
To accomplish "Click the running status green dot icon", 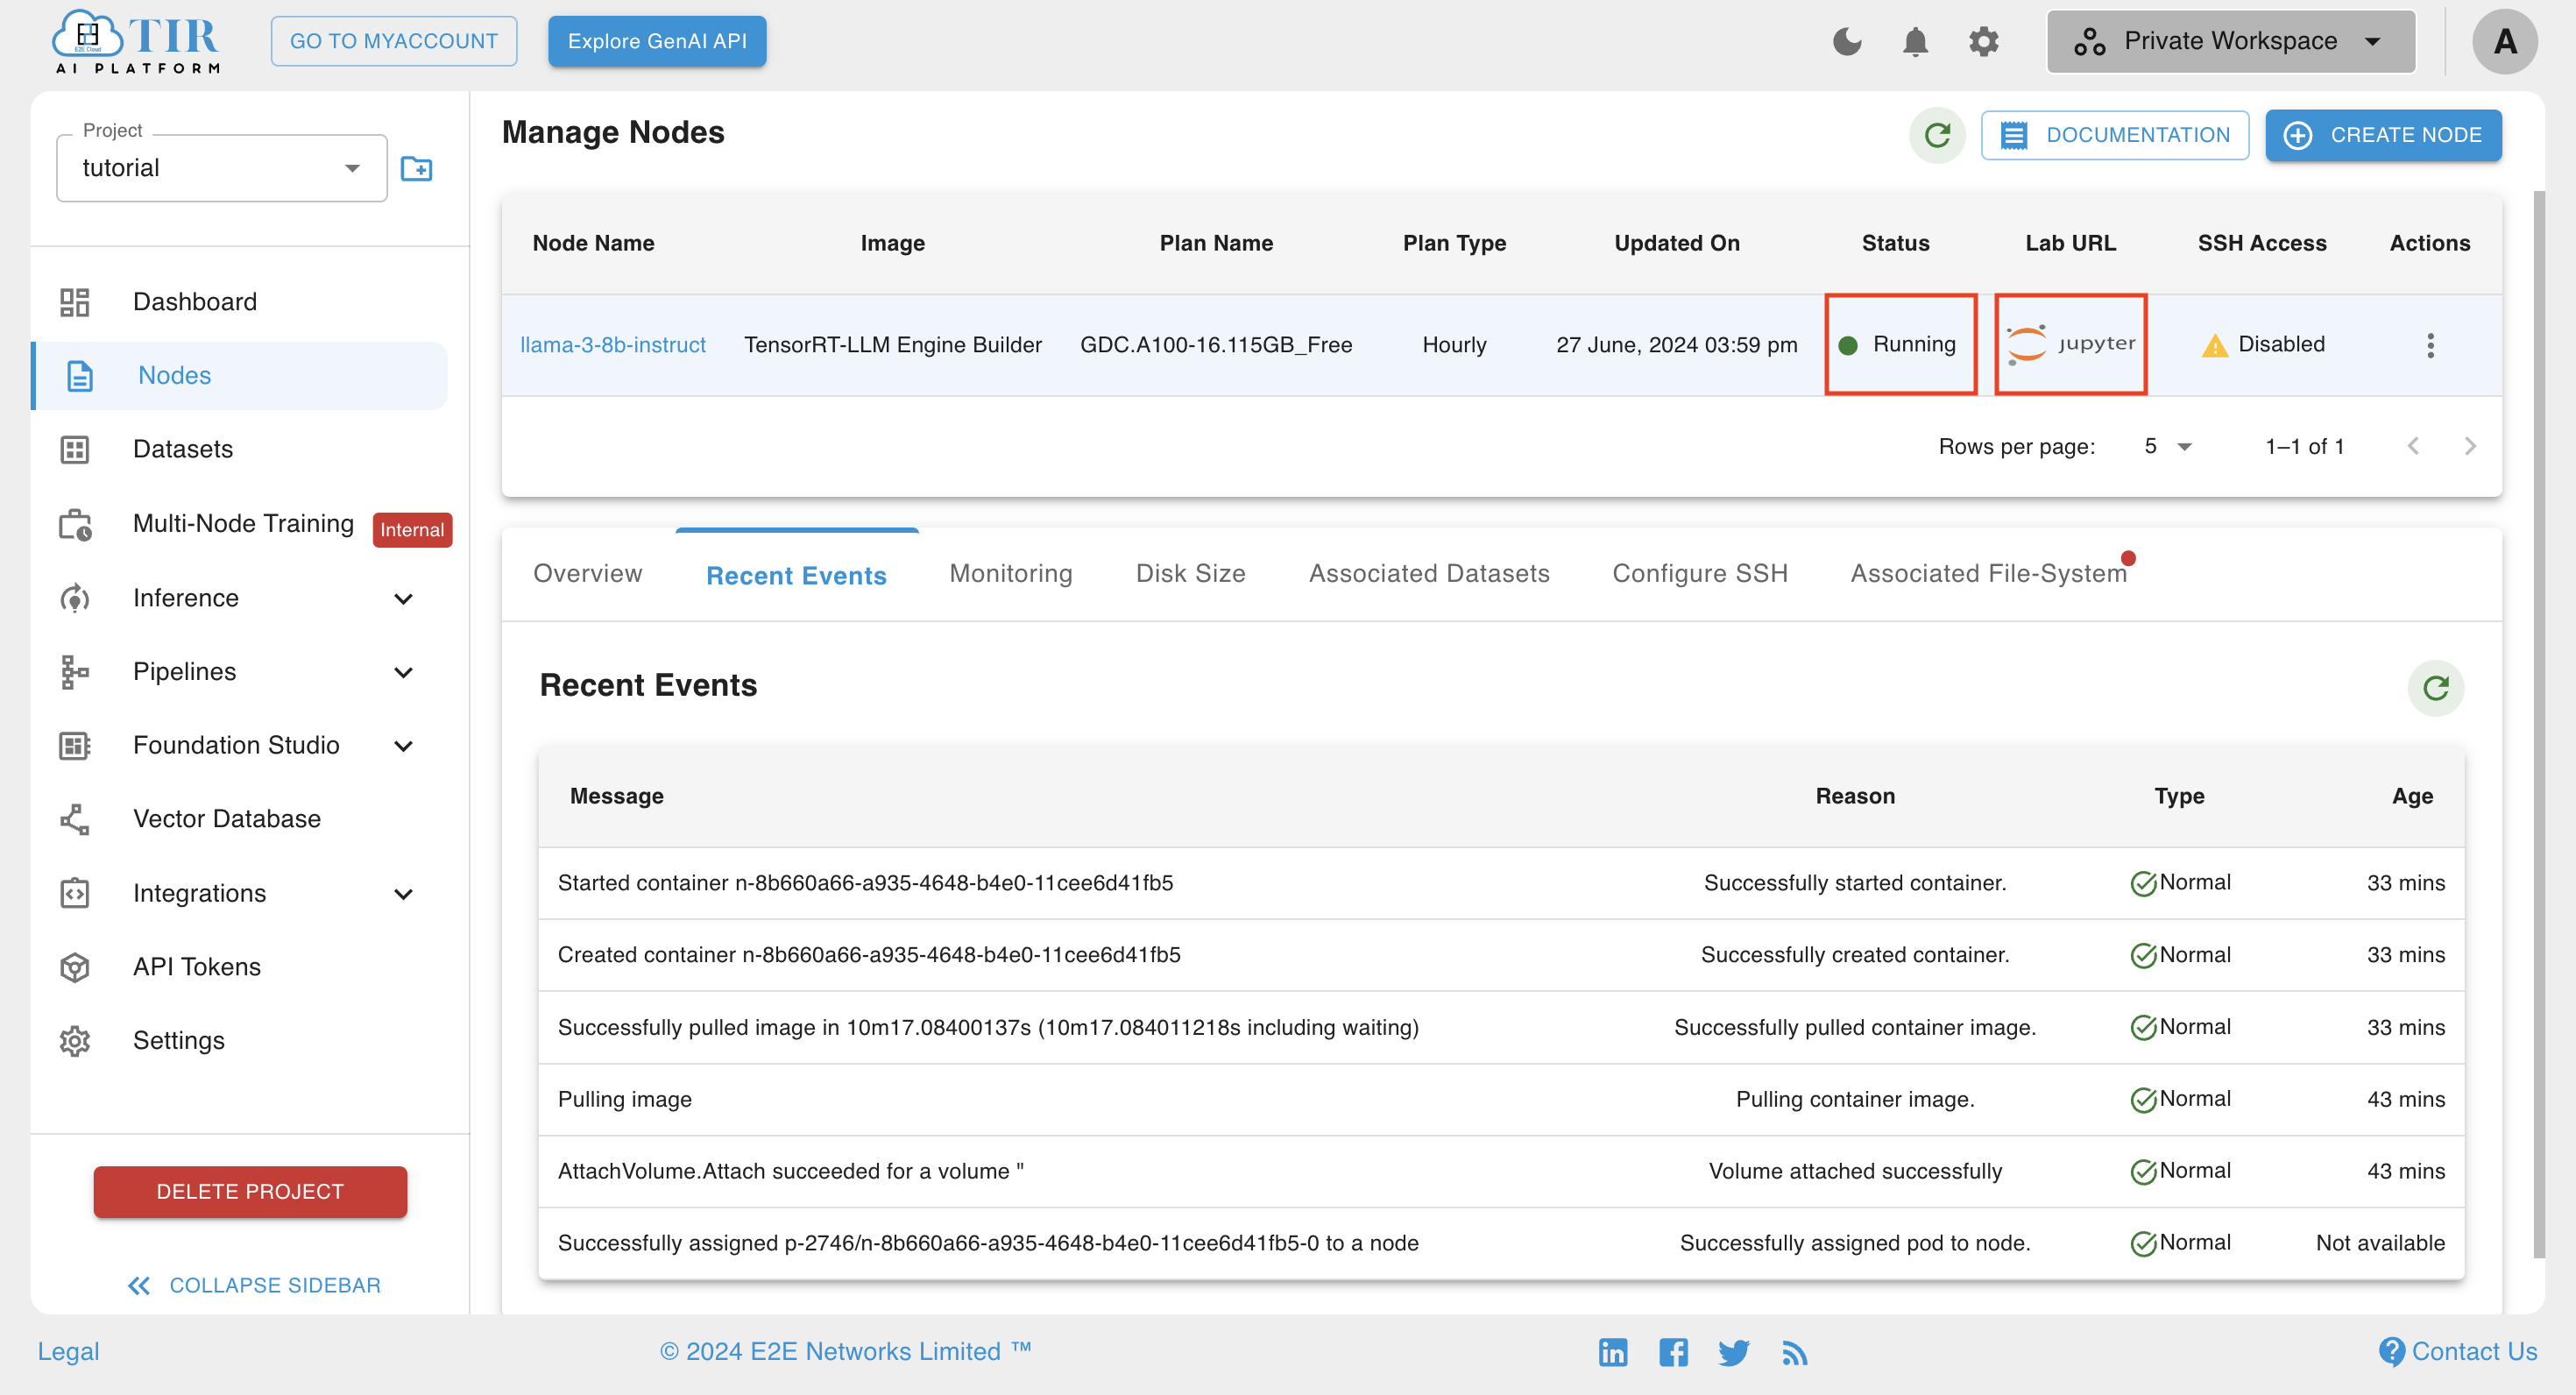I will 1853,343.
